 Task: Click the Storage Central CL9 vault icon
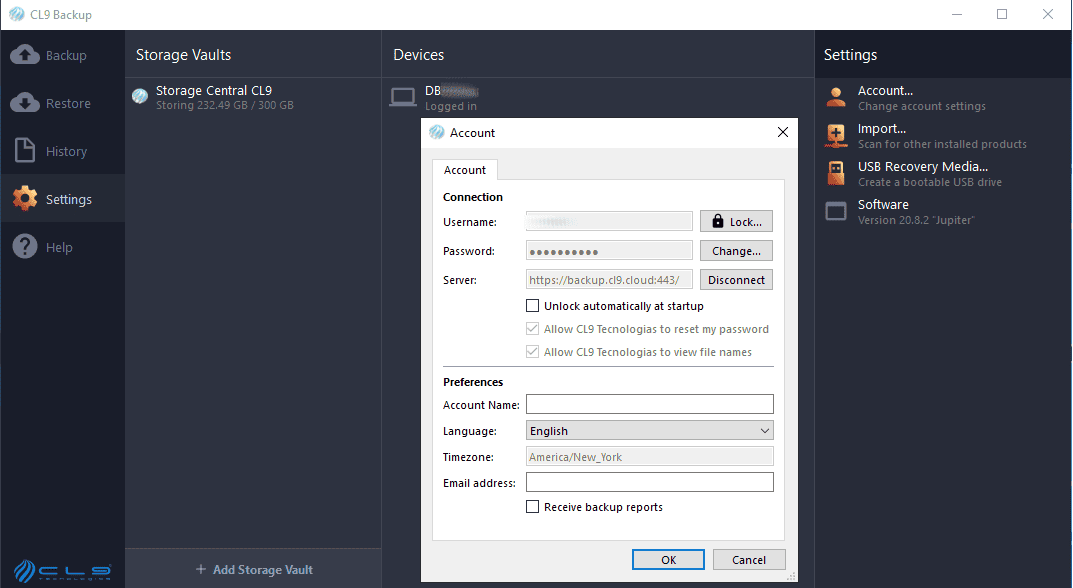pos(140,96)
